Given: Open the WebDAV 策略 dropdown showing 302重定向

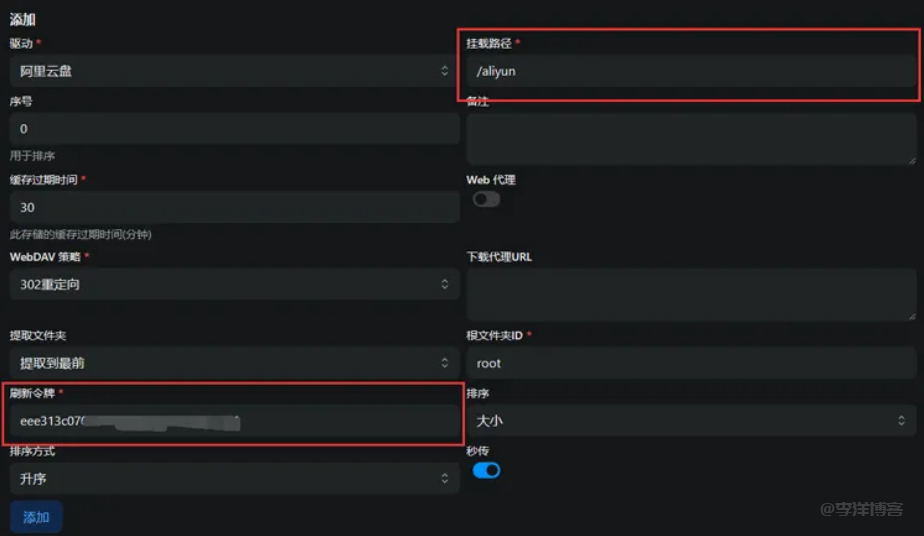Looking at the screenshot, I should (x=234, y=285).
